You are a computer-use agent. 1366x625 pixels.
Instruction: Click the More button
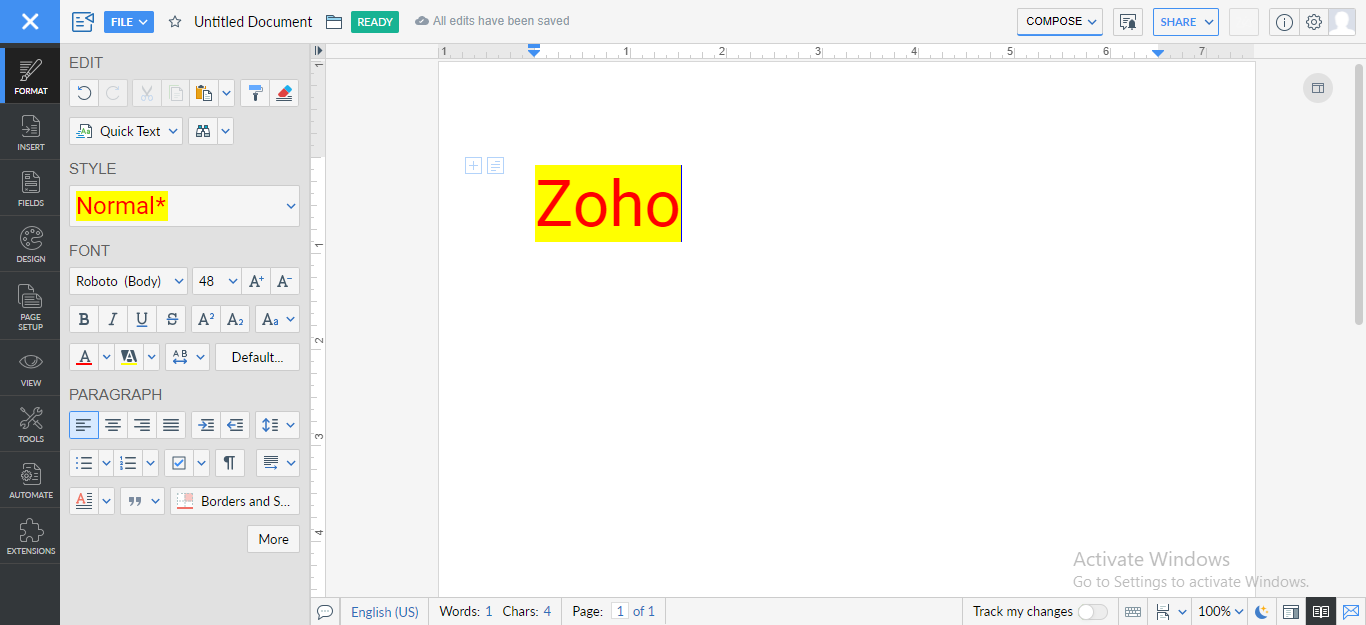coord(273,538)
